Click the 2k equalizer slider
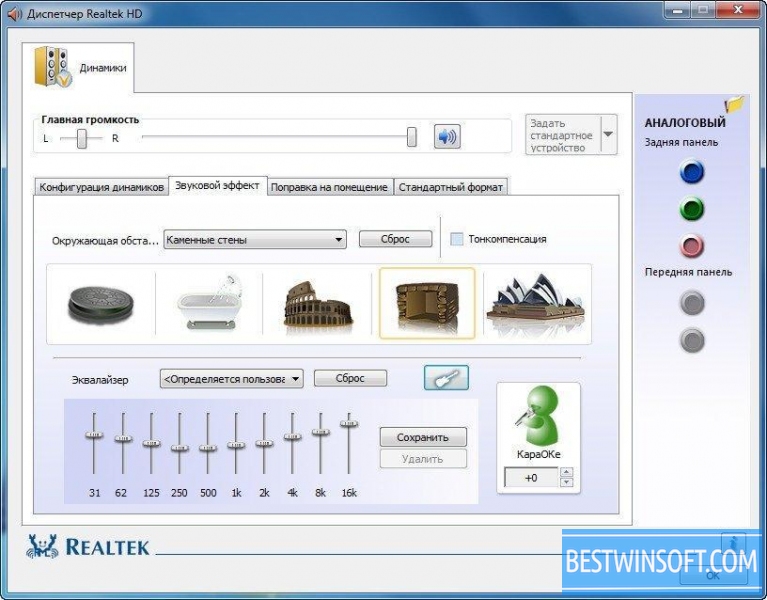This screenshot has height=600, width=767. [x=264, y=443]
